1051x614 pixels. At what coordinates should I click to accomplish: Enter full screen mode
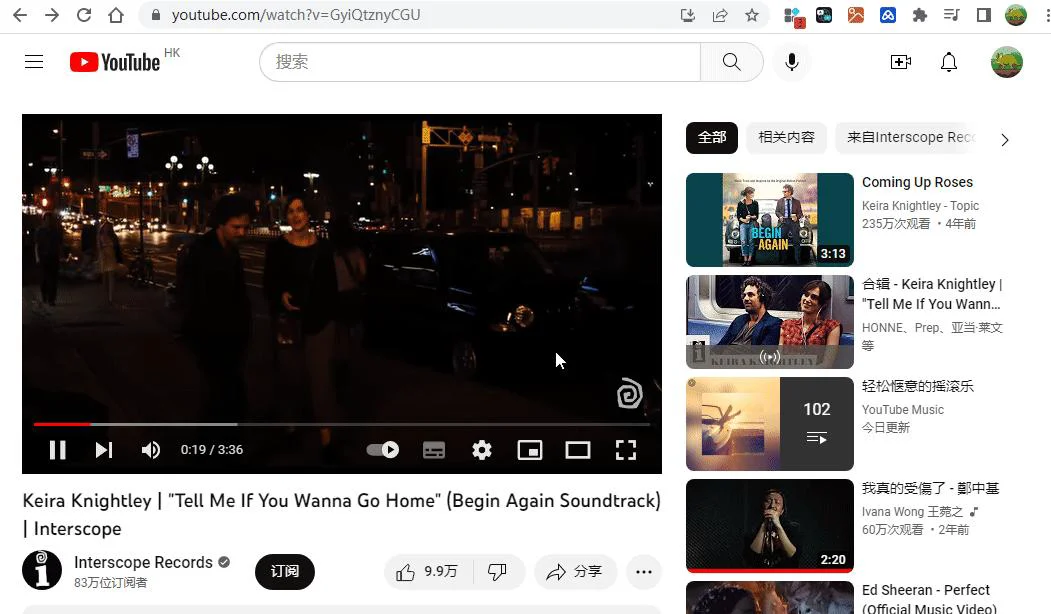[625, 450]
